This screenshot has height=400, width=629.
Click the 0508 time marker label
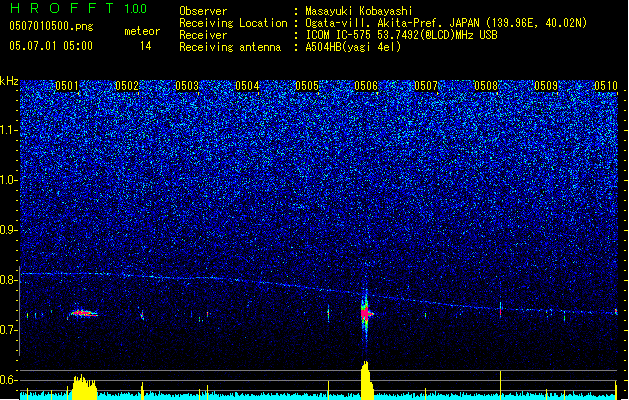(486, 86)
